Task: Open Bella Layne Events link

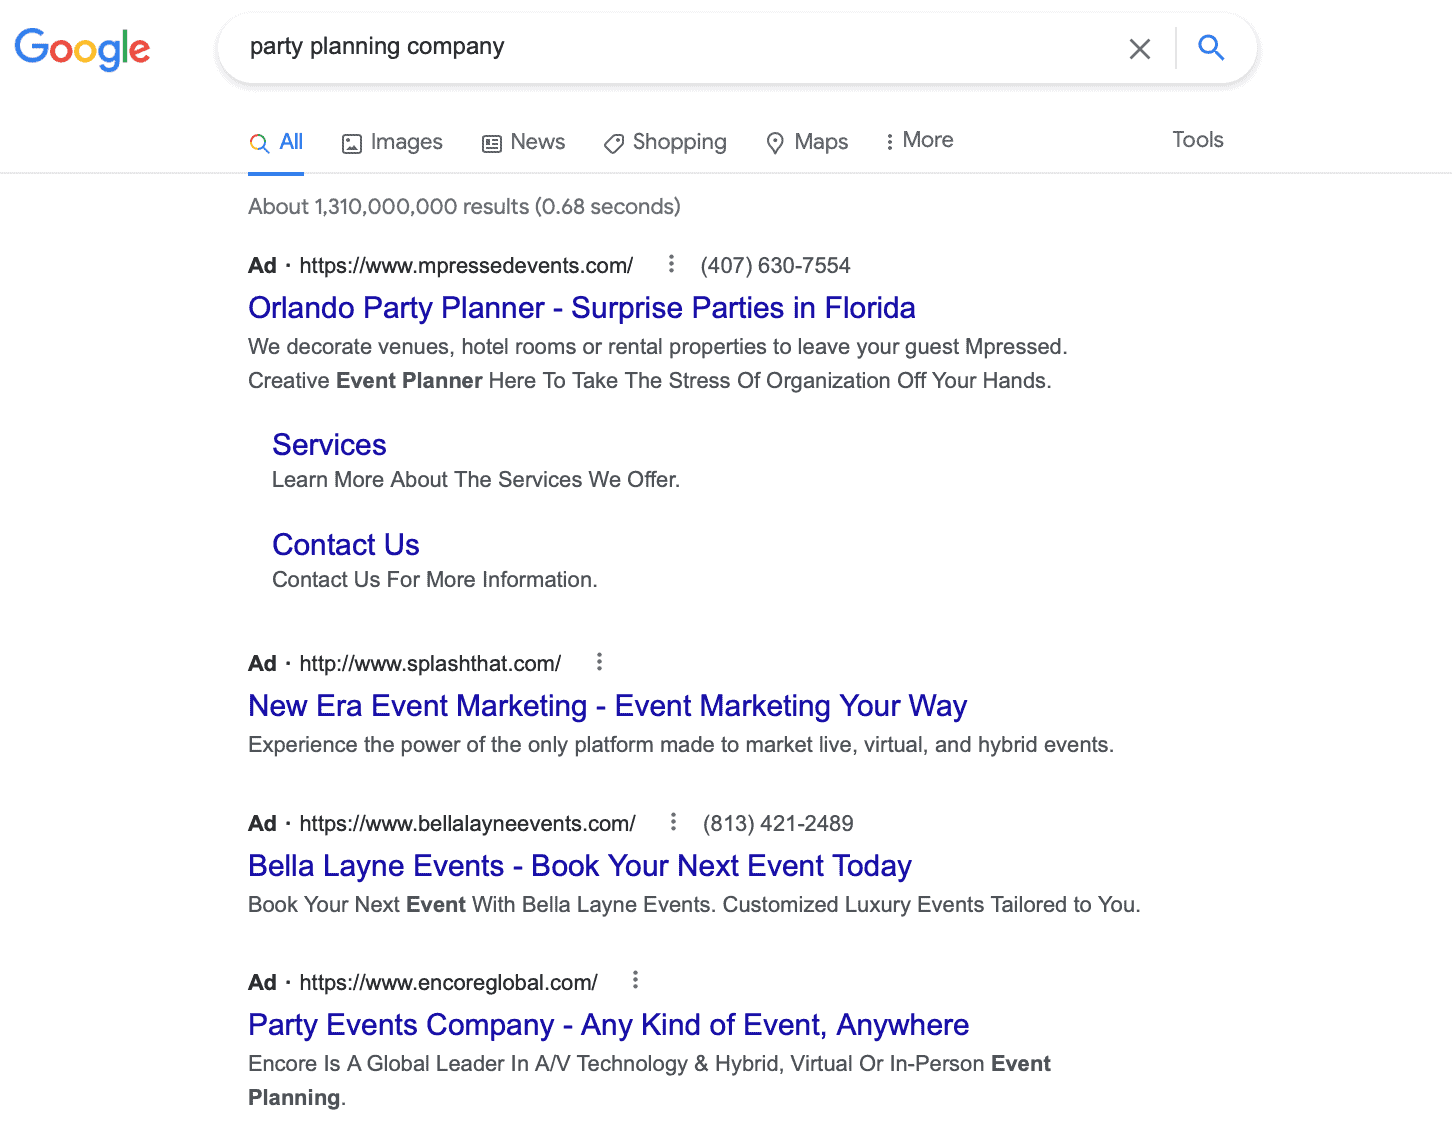Action: (580, 866)
